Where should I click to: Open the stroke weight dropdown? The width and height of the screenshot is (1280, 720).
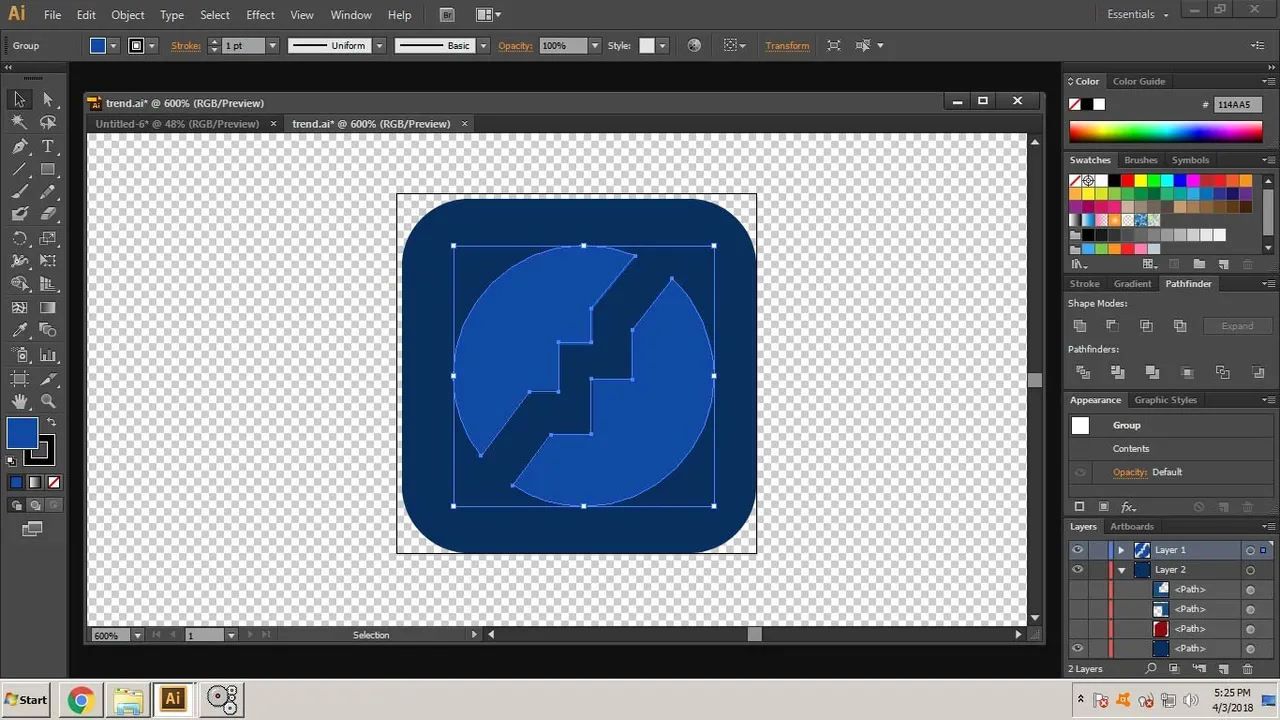271,46
